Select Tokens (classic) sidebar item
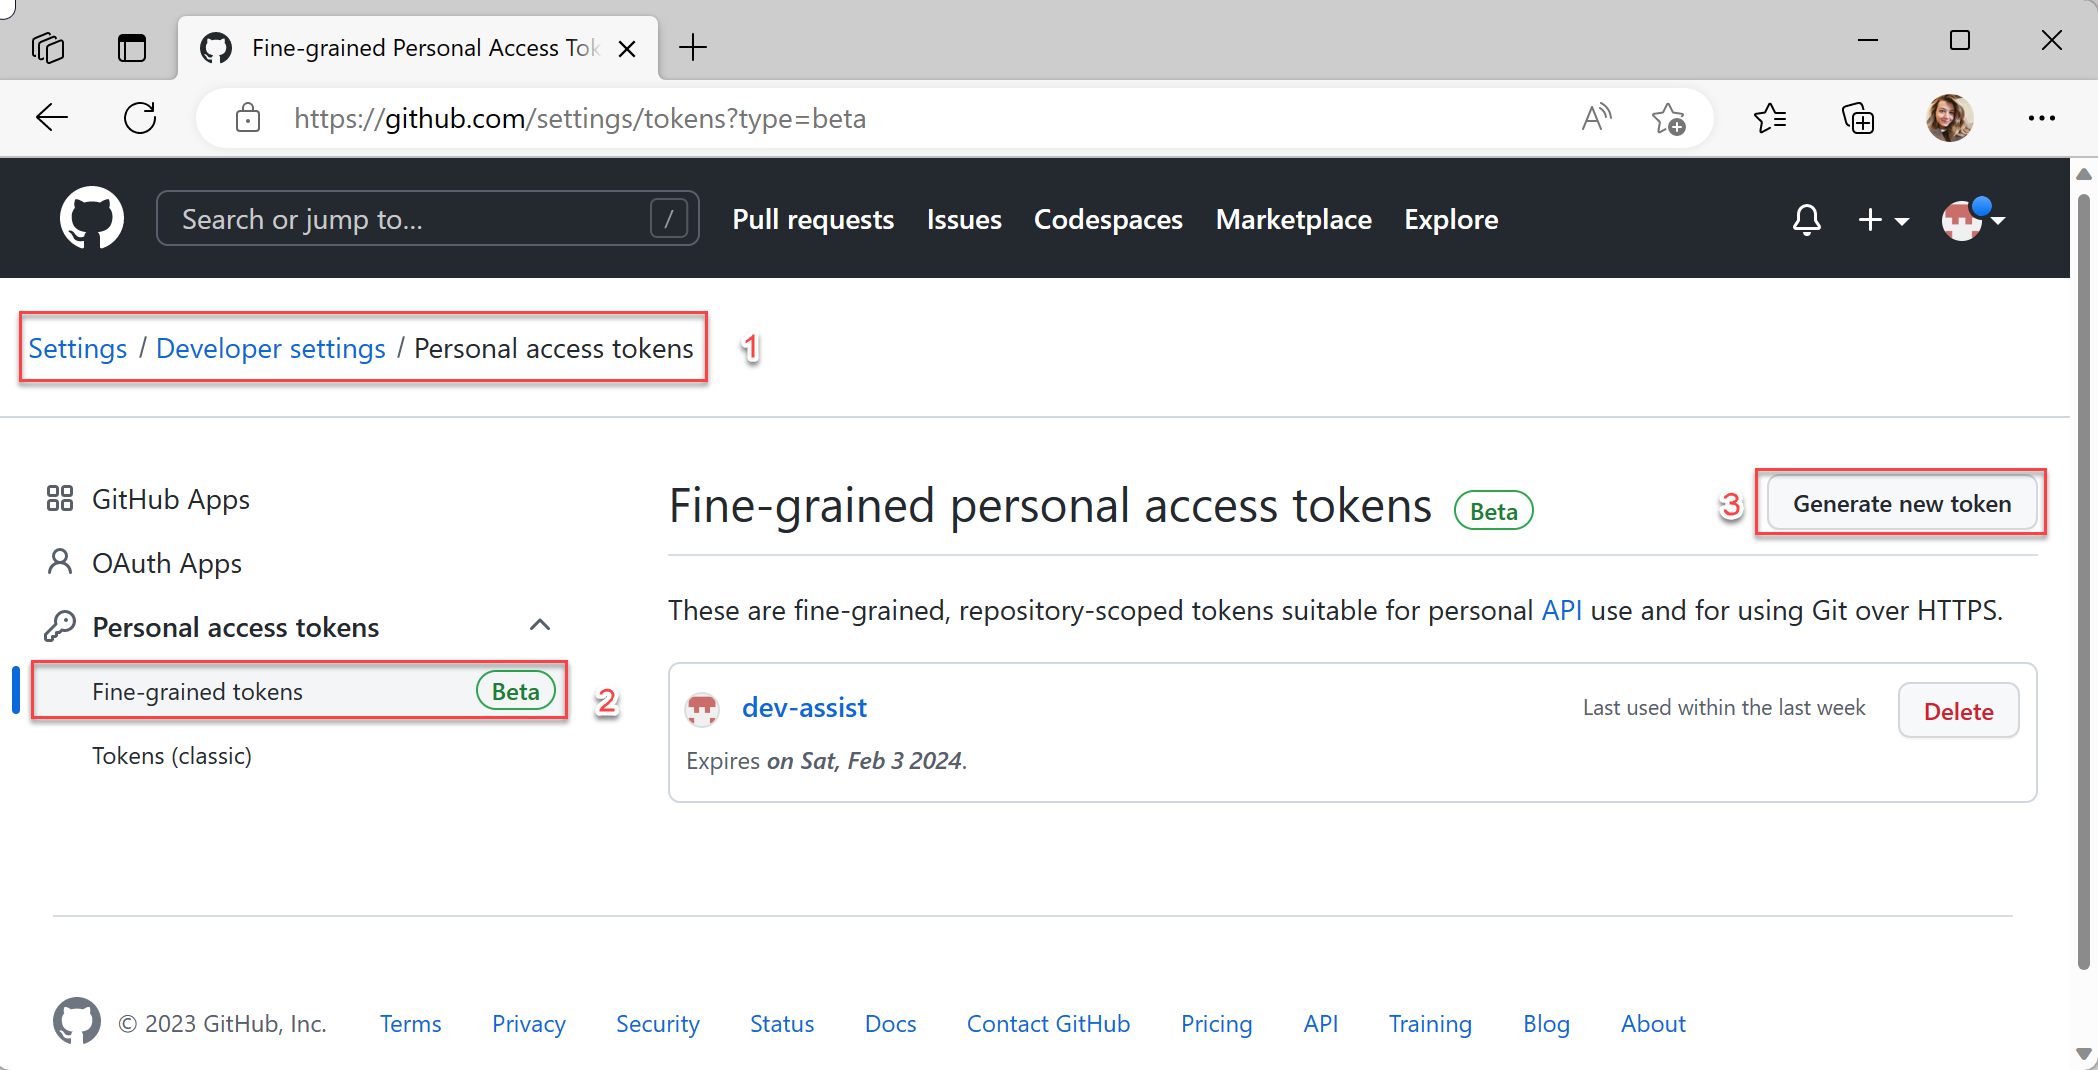The image size is (2098, 1070). tap(172, 756)
